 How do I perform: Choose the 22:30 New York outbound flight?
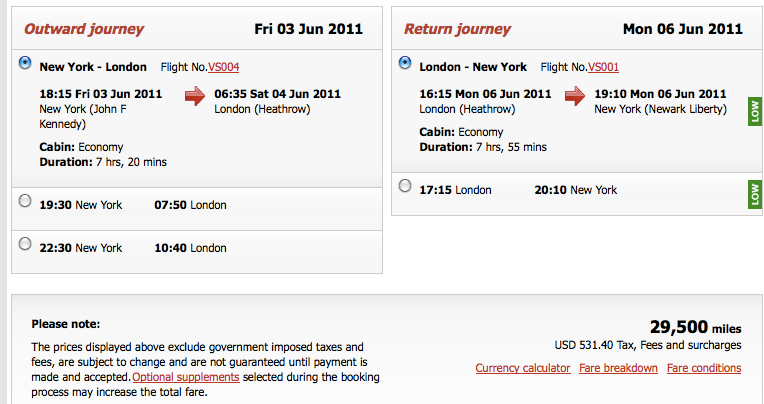coord(25,244)
